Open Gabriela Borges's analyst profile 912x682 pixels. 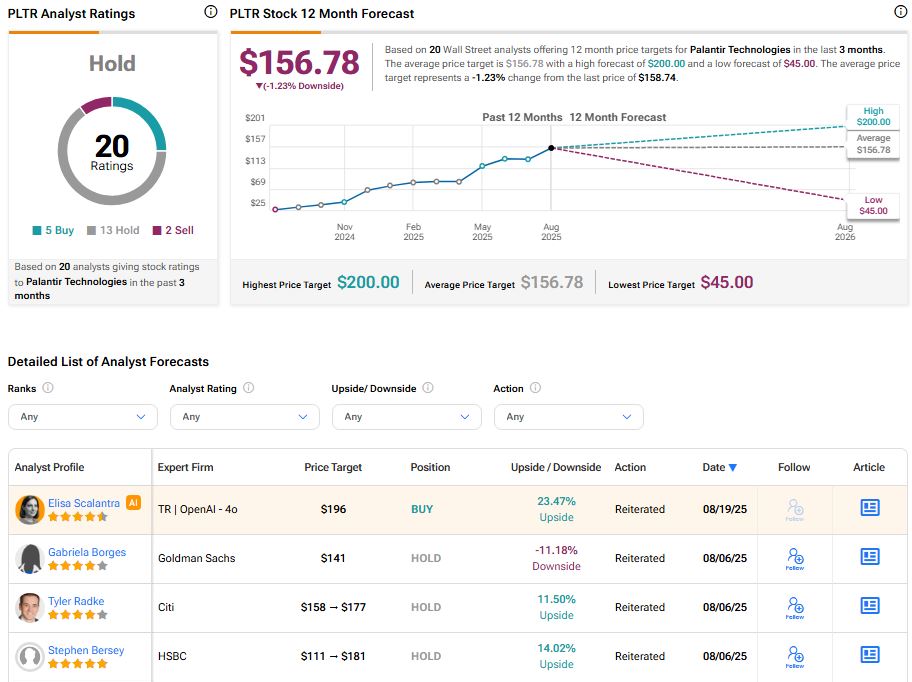(x=87, y=552)
